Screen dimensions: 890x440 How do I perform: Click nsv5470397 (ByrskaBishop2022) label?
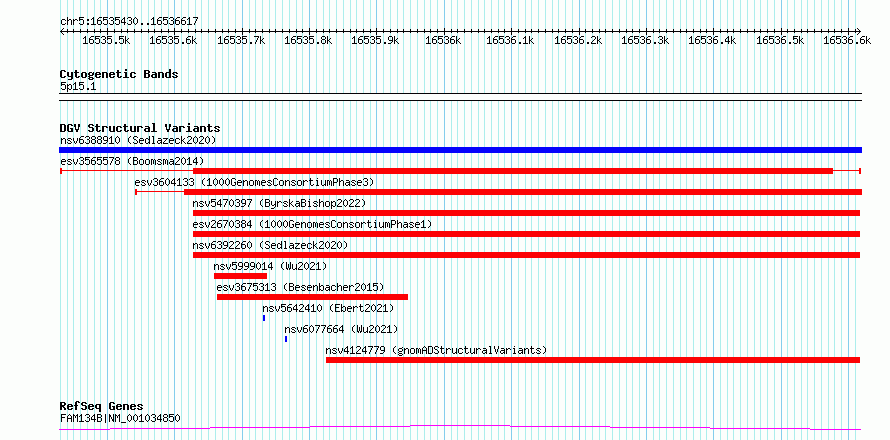(x=279, y=203)
